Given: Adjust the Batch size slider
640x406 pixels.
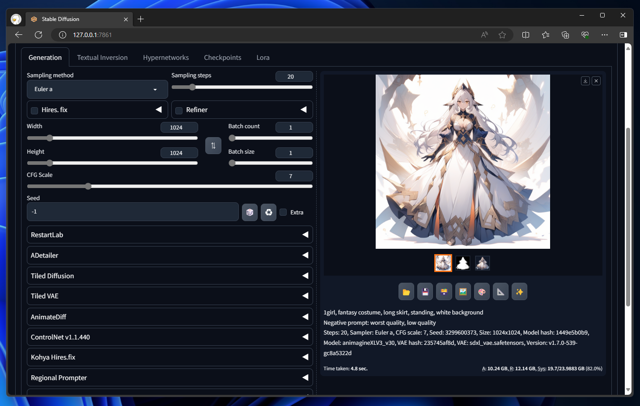Looking at the screenshot, I should click(x=271, y=163).
